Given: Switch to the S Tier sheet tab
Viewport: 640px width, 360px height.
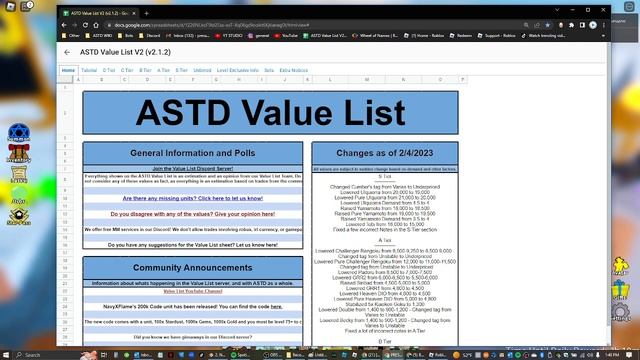Looking at the screenshot, I should pyautogui.click(x=181, y=70).
